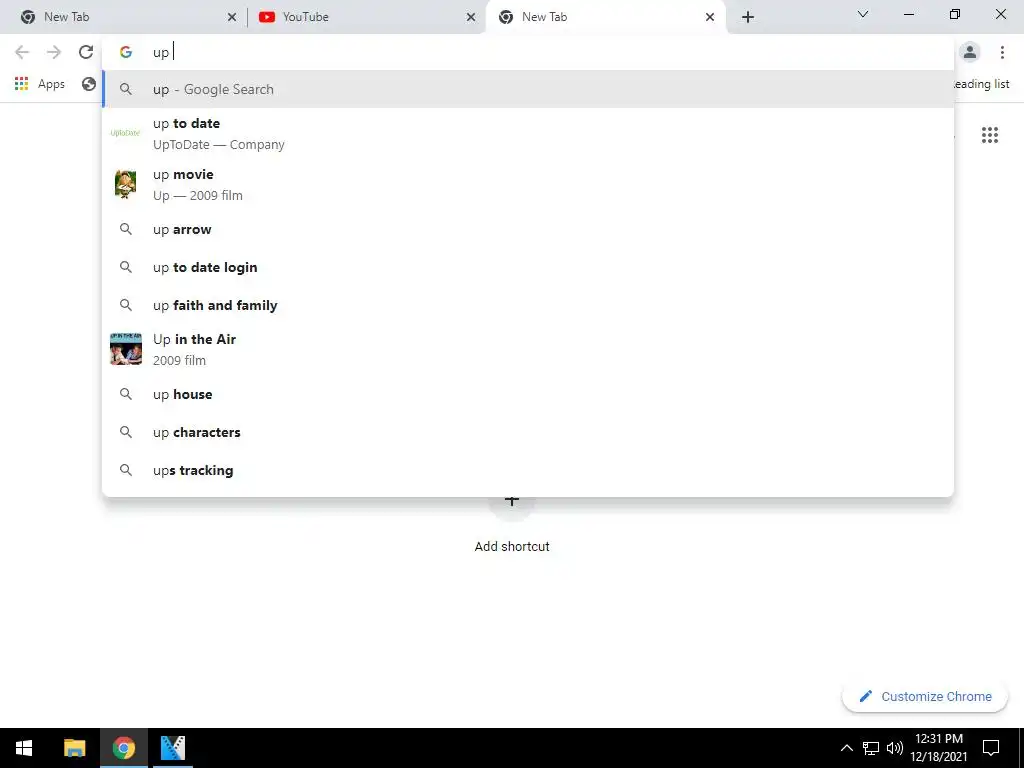This screenshot has height=768, width=1024.
Task: Click magnifier icon beside 'up - Google Search'
Action: pyautogui.click(x=126, y=89)
